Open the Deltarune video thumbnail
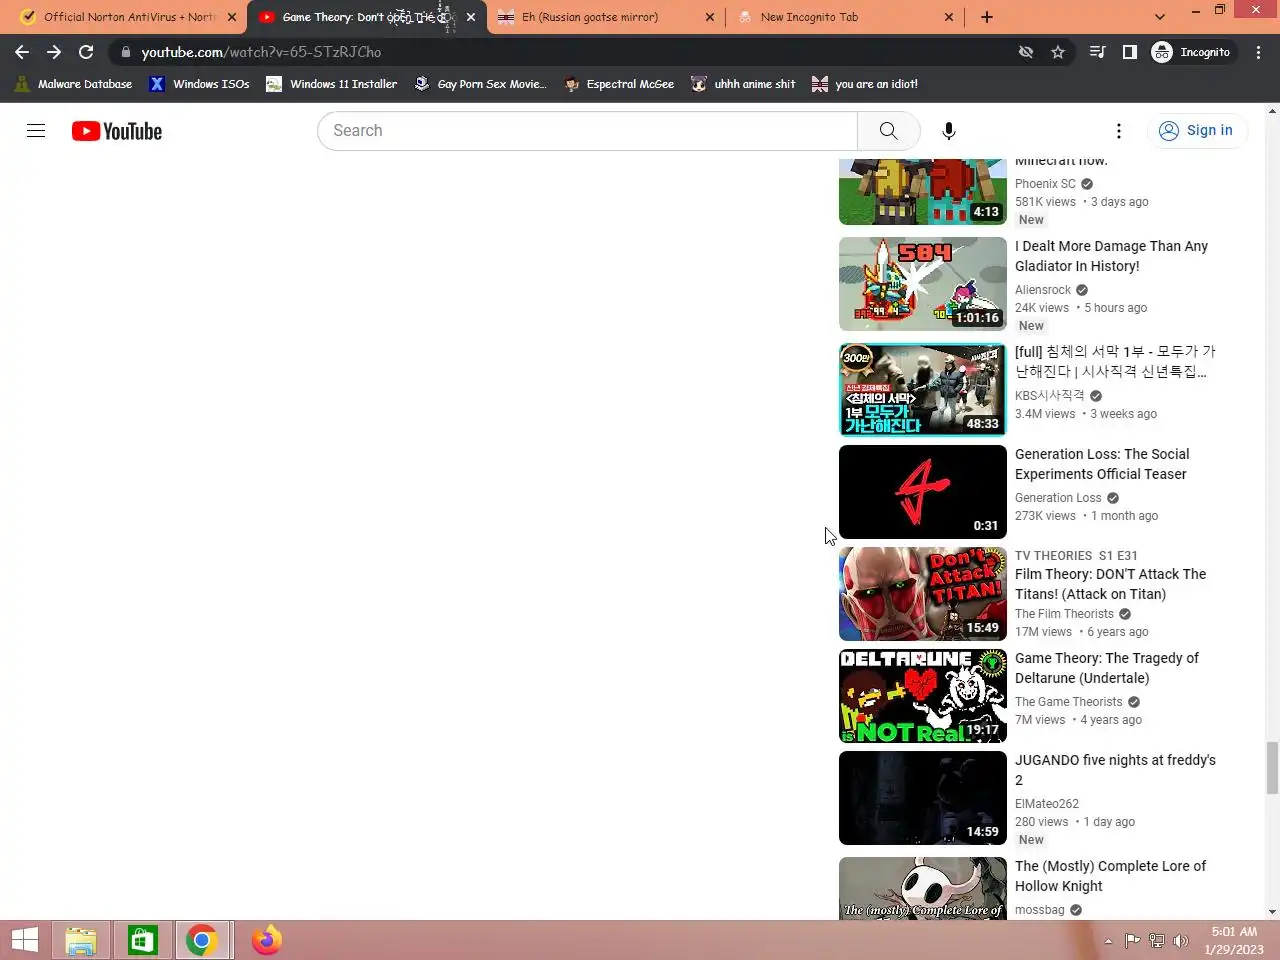 [x=923, y=696]
